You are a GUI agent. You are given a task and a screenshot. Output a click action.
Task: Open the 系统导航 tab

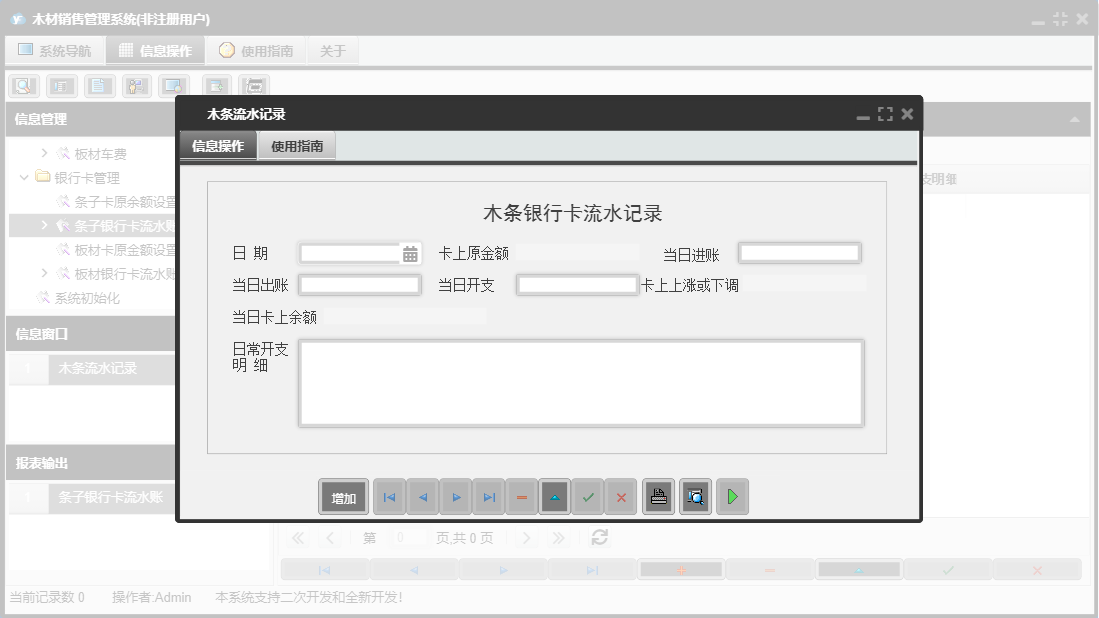[55, 49]
